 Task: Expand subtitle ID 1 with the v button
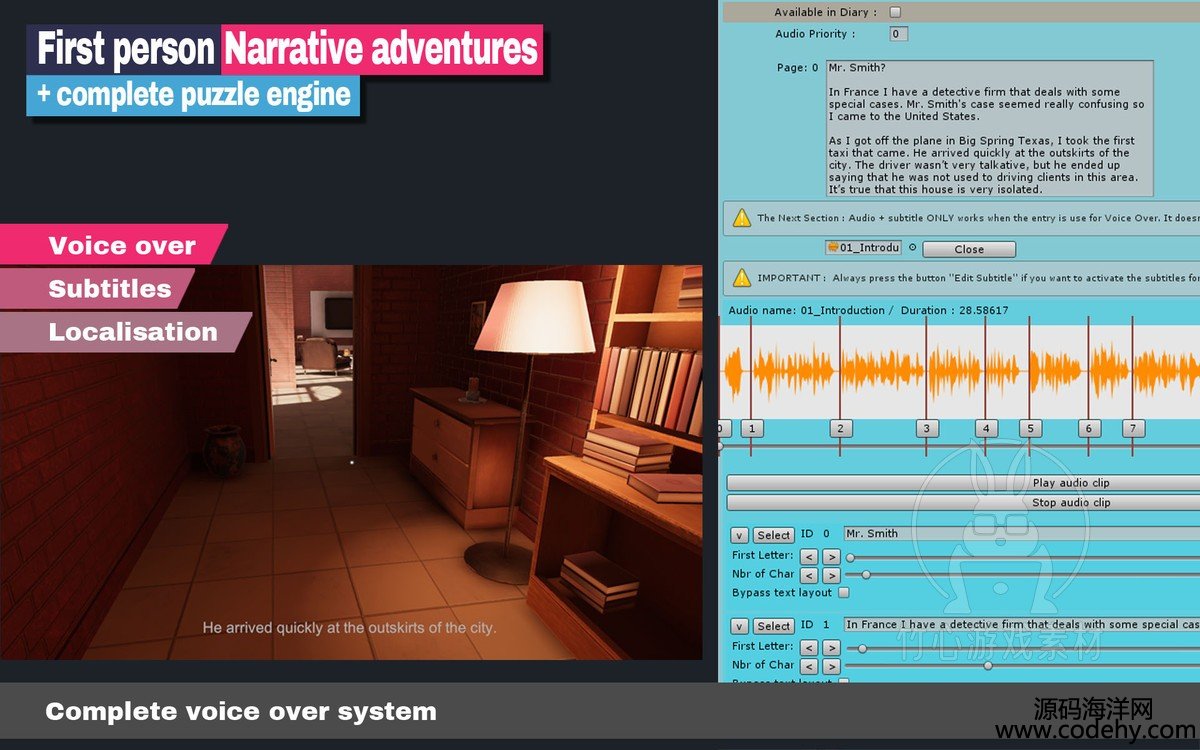click(739, 626)
